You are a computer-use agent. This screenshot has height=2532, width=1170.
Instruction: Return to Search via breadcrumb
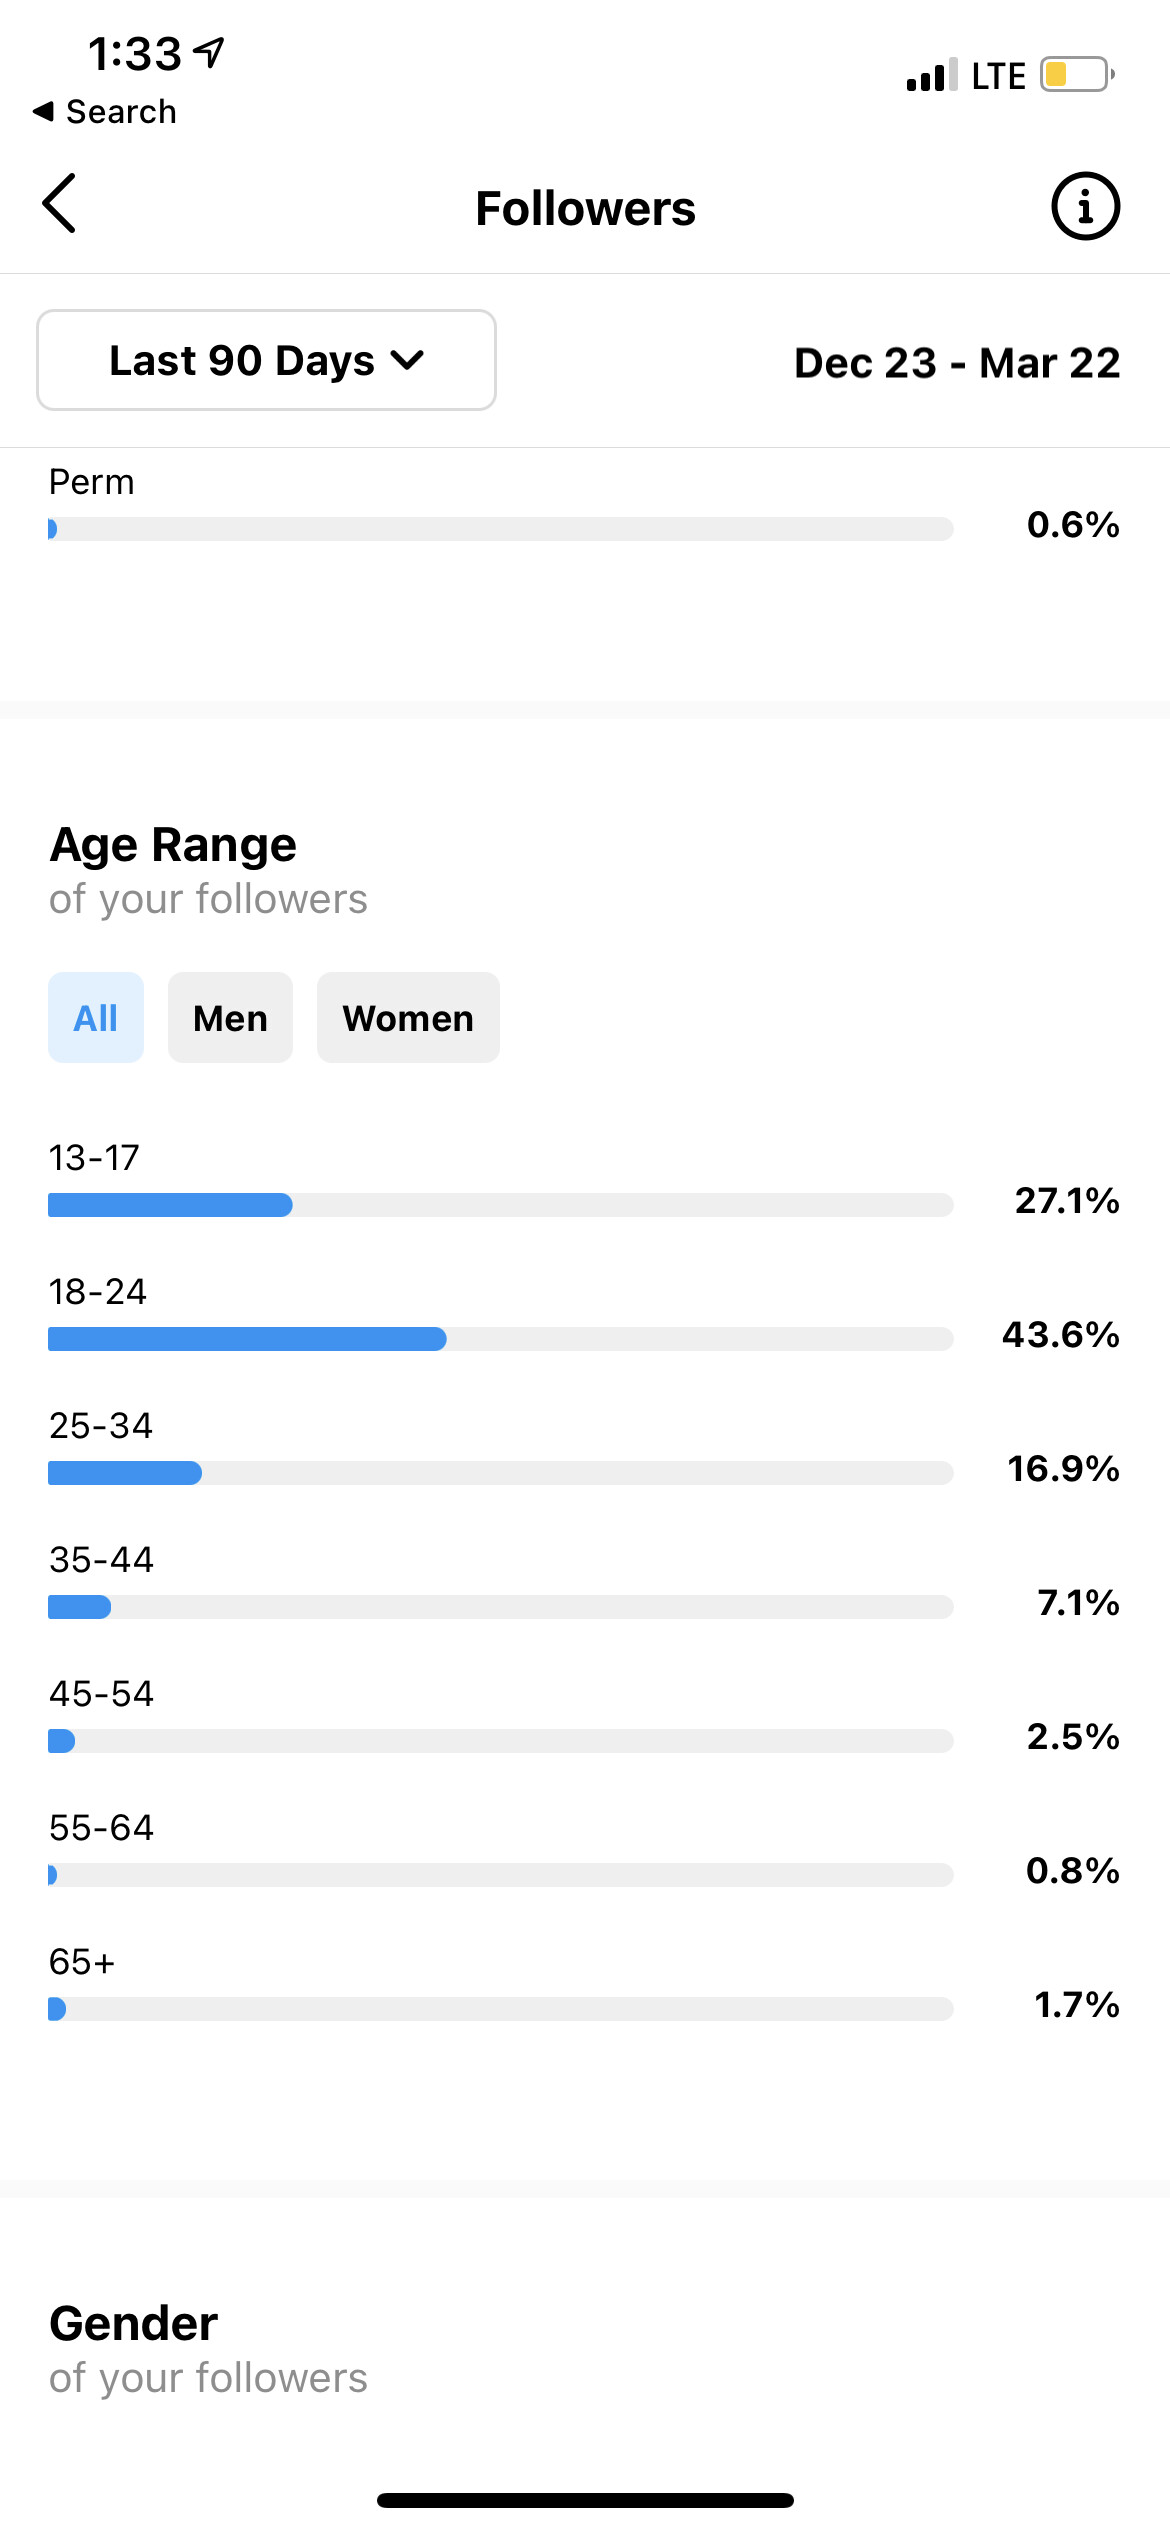(105, 112)
